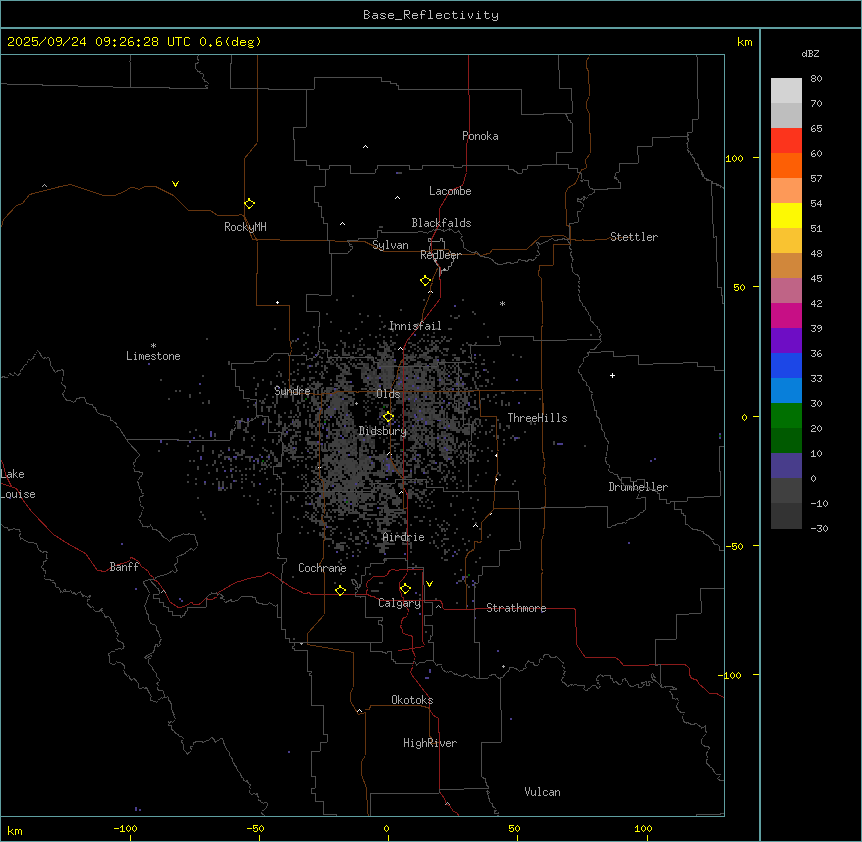Click the yellow diamond marker above RockyMH
The image size is (862, 842).
tap(249, 203)
